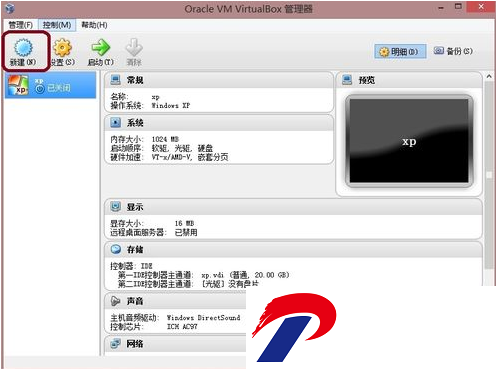This screenshot has height=369, width=496.
Task: Minimize the VirtualBox manager window
Action: pyautogui.click(x=441, y=7)
